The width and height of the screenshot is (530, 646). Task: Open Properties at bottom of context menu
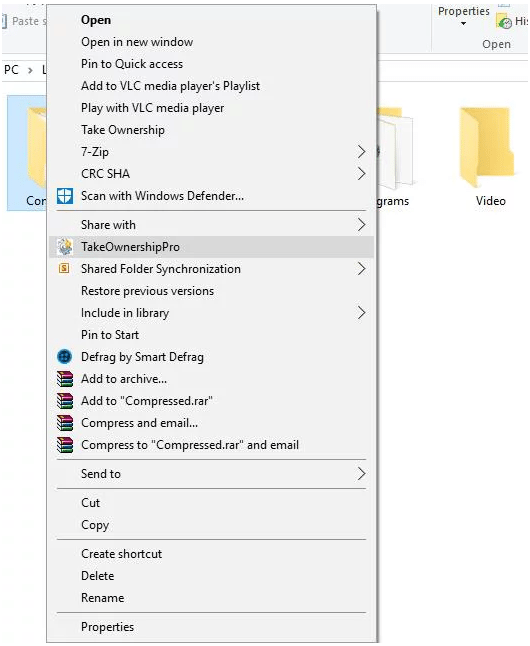coord(211,627)
